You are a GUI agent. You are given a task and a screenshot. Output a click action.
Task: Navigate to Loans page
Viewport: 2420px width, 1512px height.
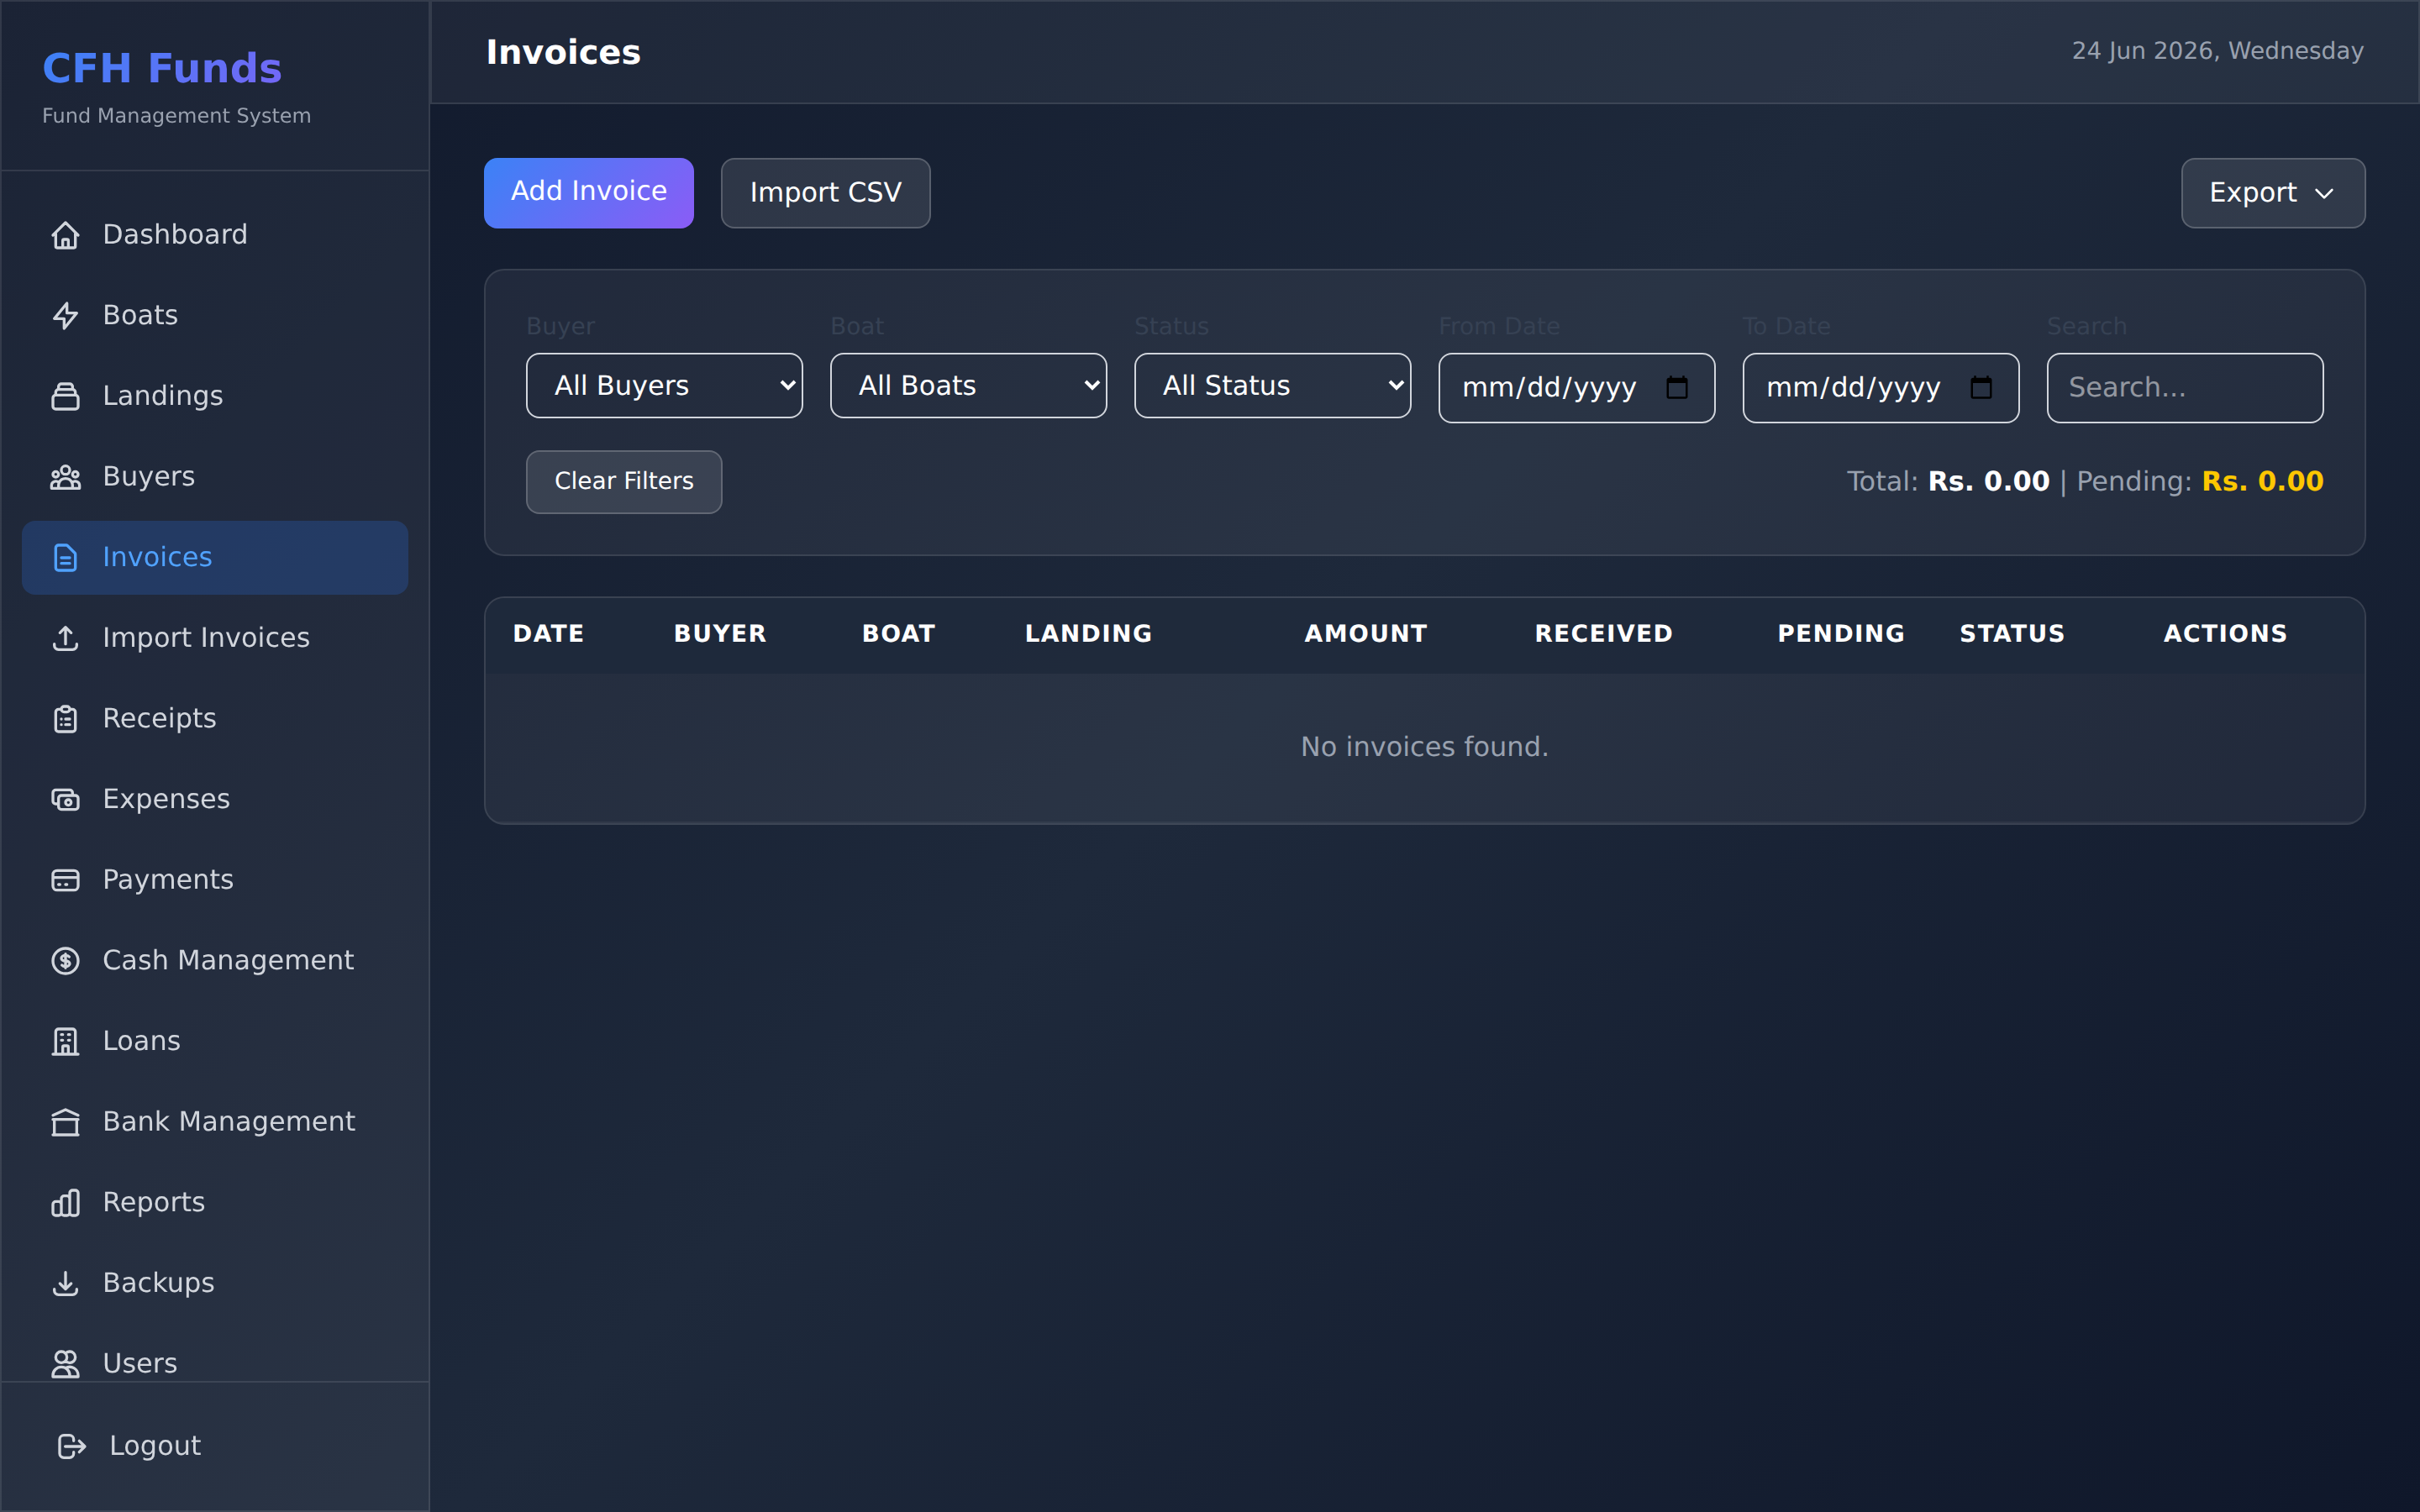pyautogui.click(x=215, y=1041)
